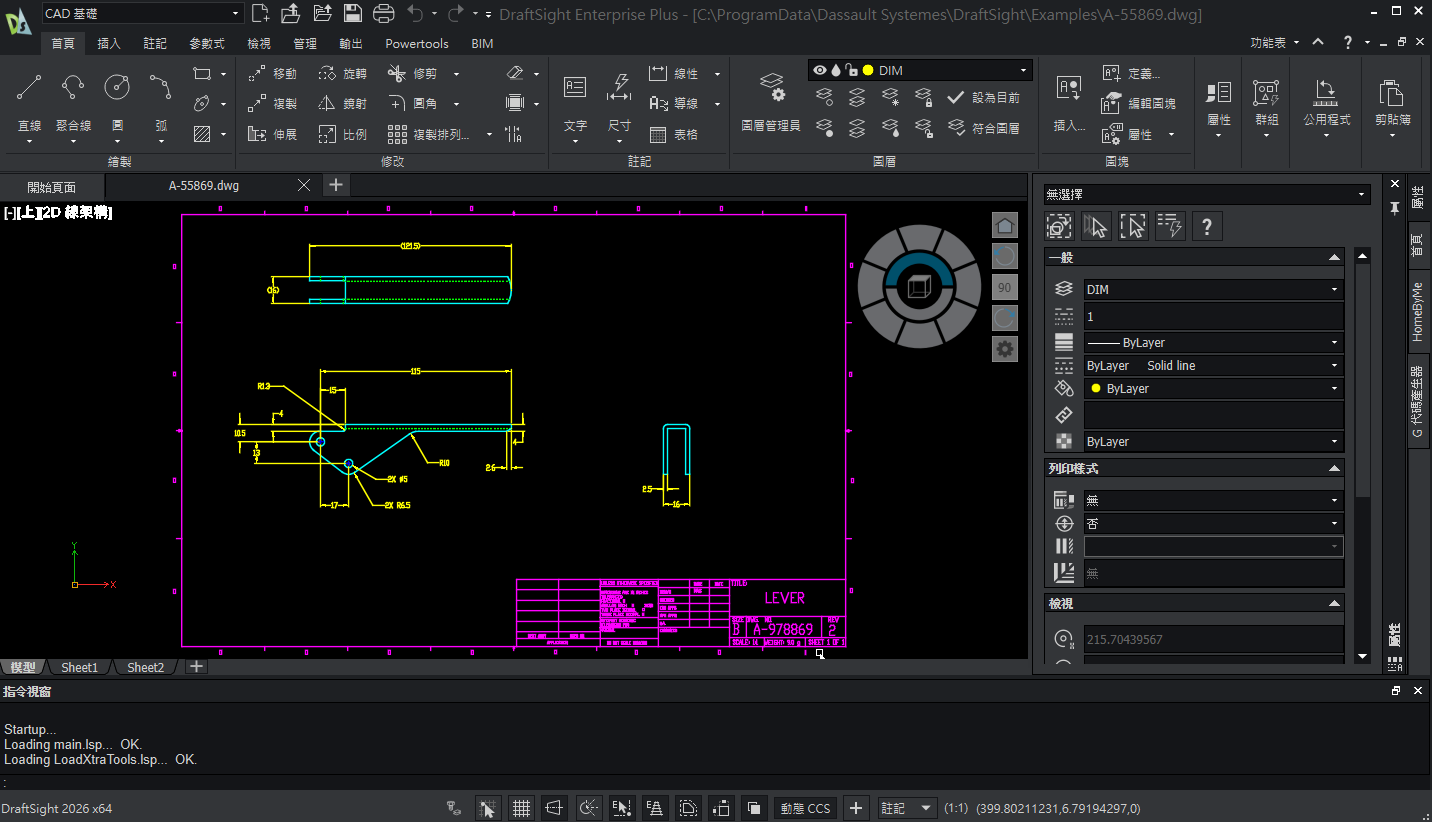Image resolution: width=1432 pixels, height=822 pixels.
Task: Toggle the grid display in status bar
Action: [521, 808]
